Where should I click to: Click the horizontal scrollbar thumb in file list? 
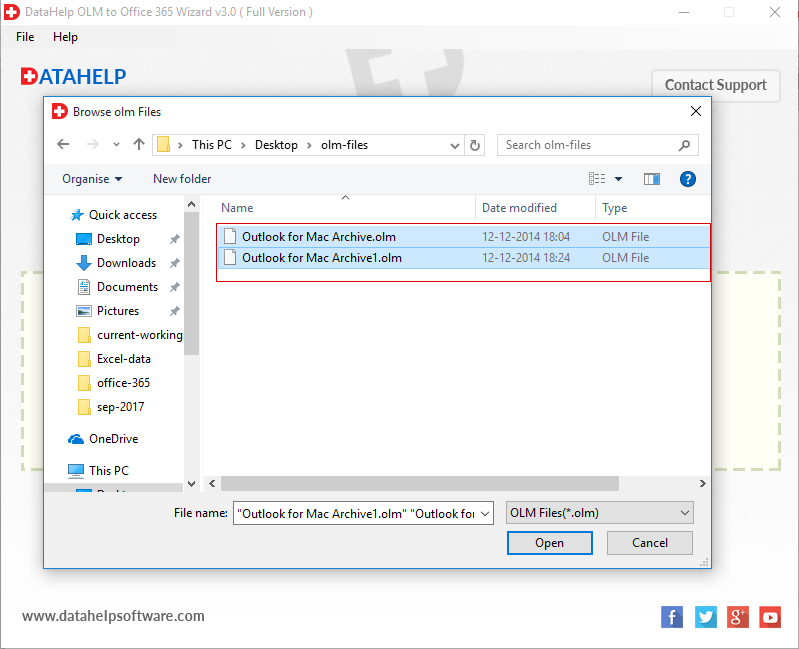(420, 484)
